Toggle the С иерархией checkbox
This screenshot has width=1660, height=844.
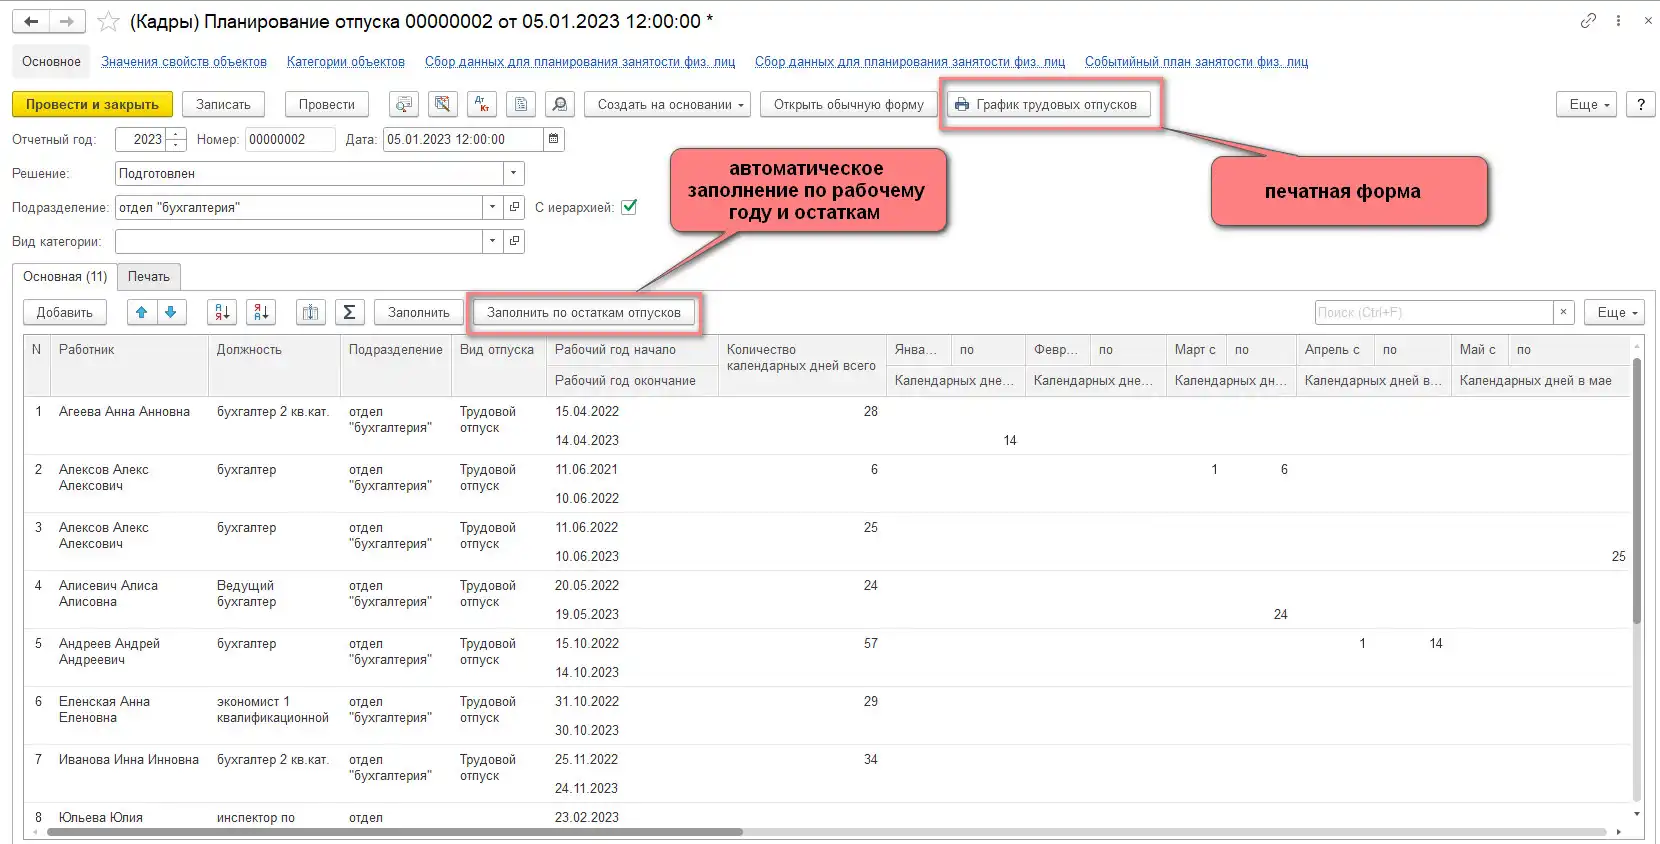tap(629, 208)
